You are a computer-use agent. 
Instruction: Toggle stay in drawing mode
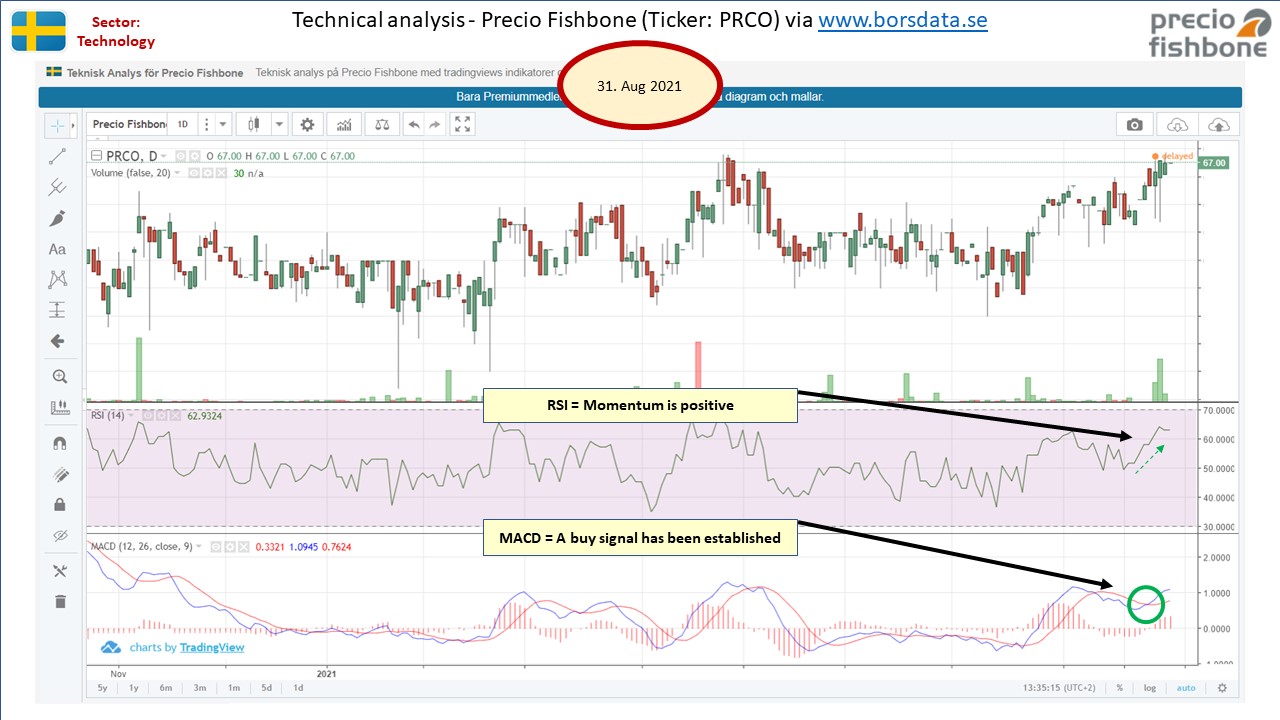[x=59, y=474]
